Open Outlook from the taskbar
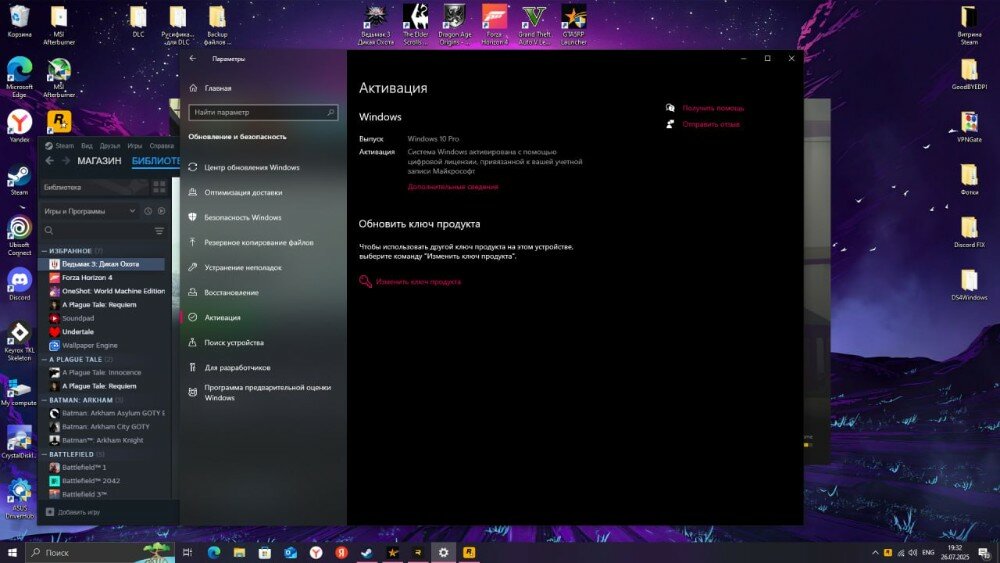The image size is (1000, 563). pos(290,552)
